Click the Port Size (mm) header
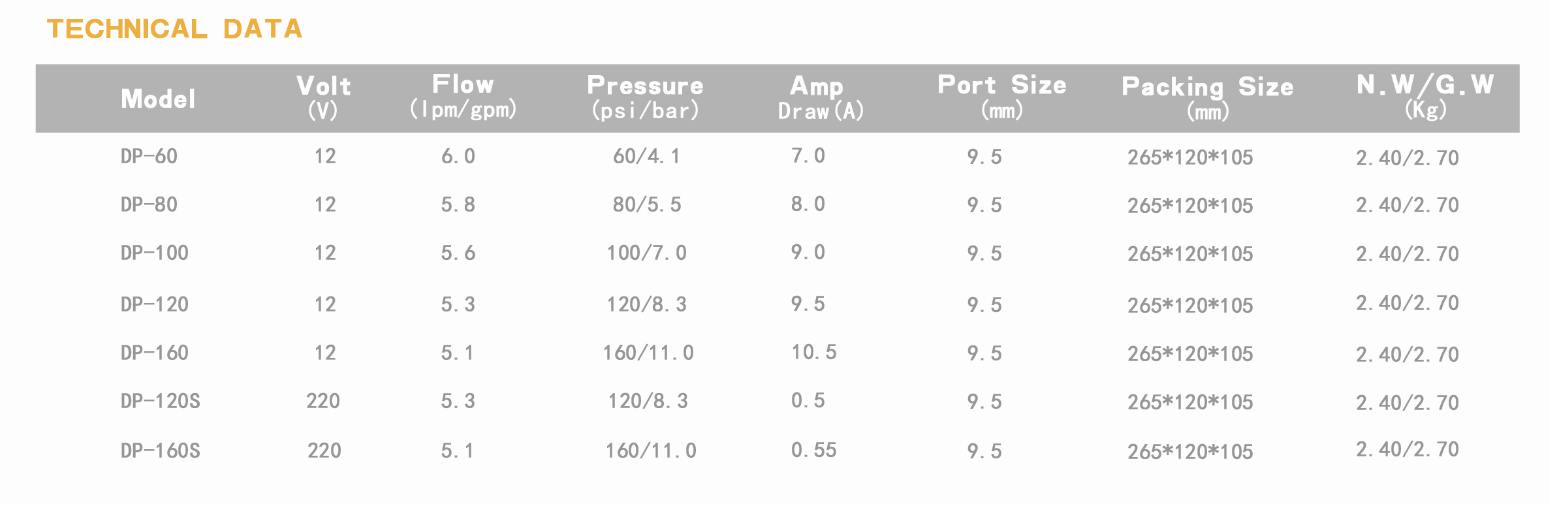Screen dimensions: 1549x505 click(1002, 97)
